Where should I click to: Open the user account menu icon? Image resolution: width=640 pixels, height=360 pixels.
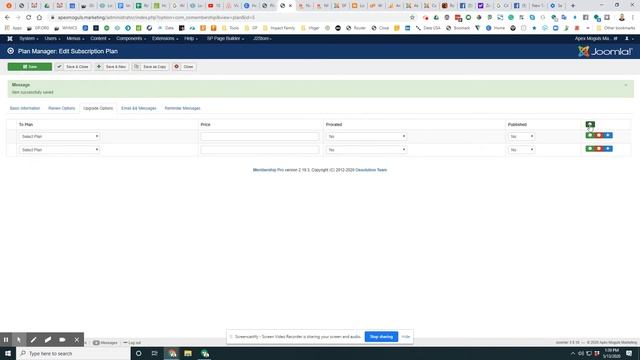(629, 38)
